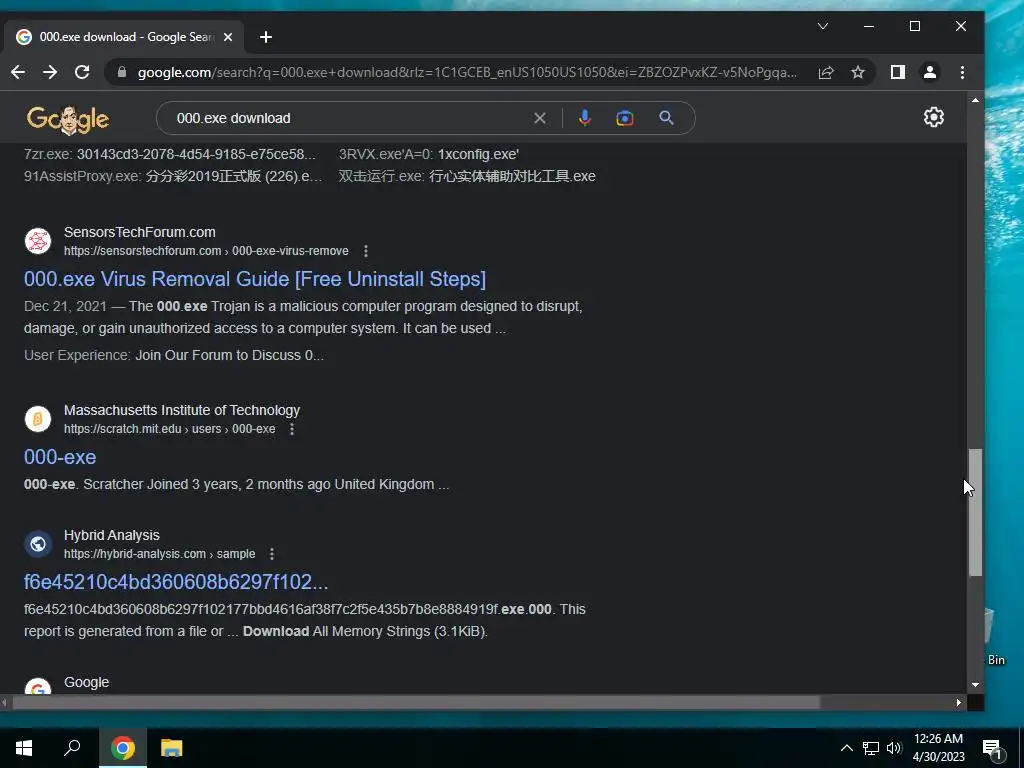Open Chrome side panel
This screenshot has width=1024, height=768.
pos(898,72)
